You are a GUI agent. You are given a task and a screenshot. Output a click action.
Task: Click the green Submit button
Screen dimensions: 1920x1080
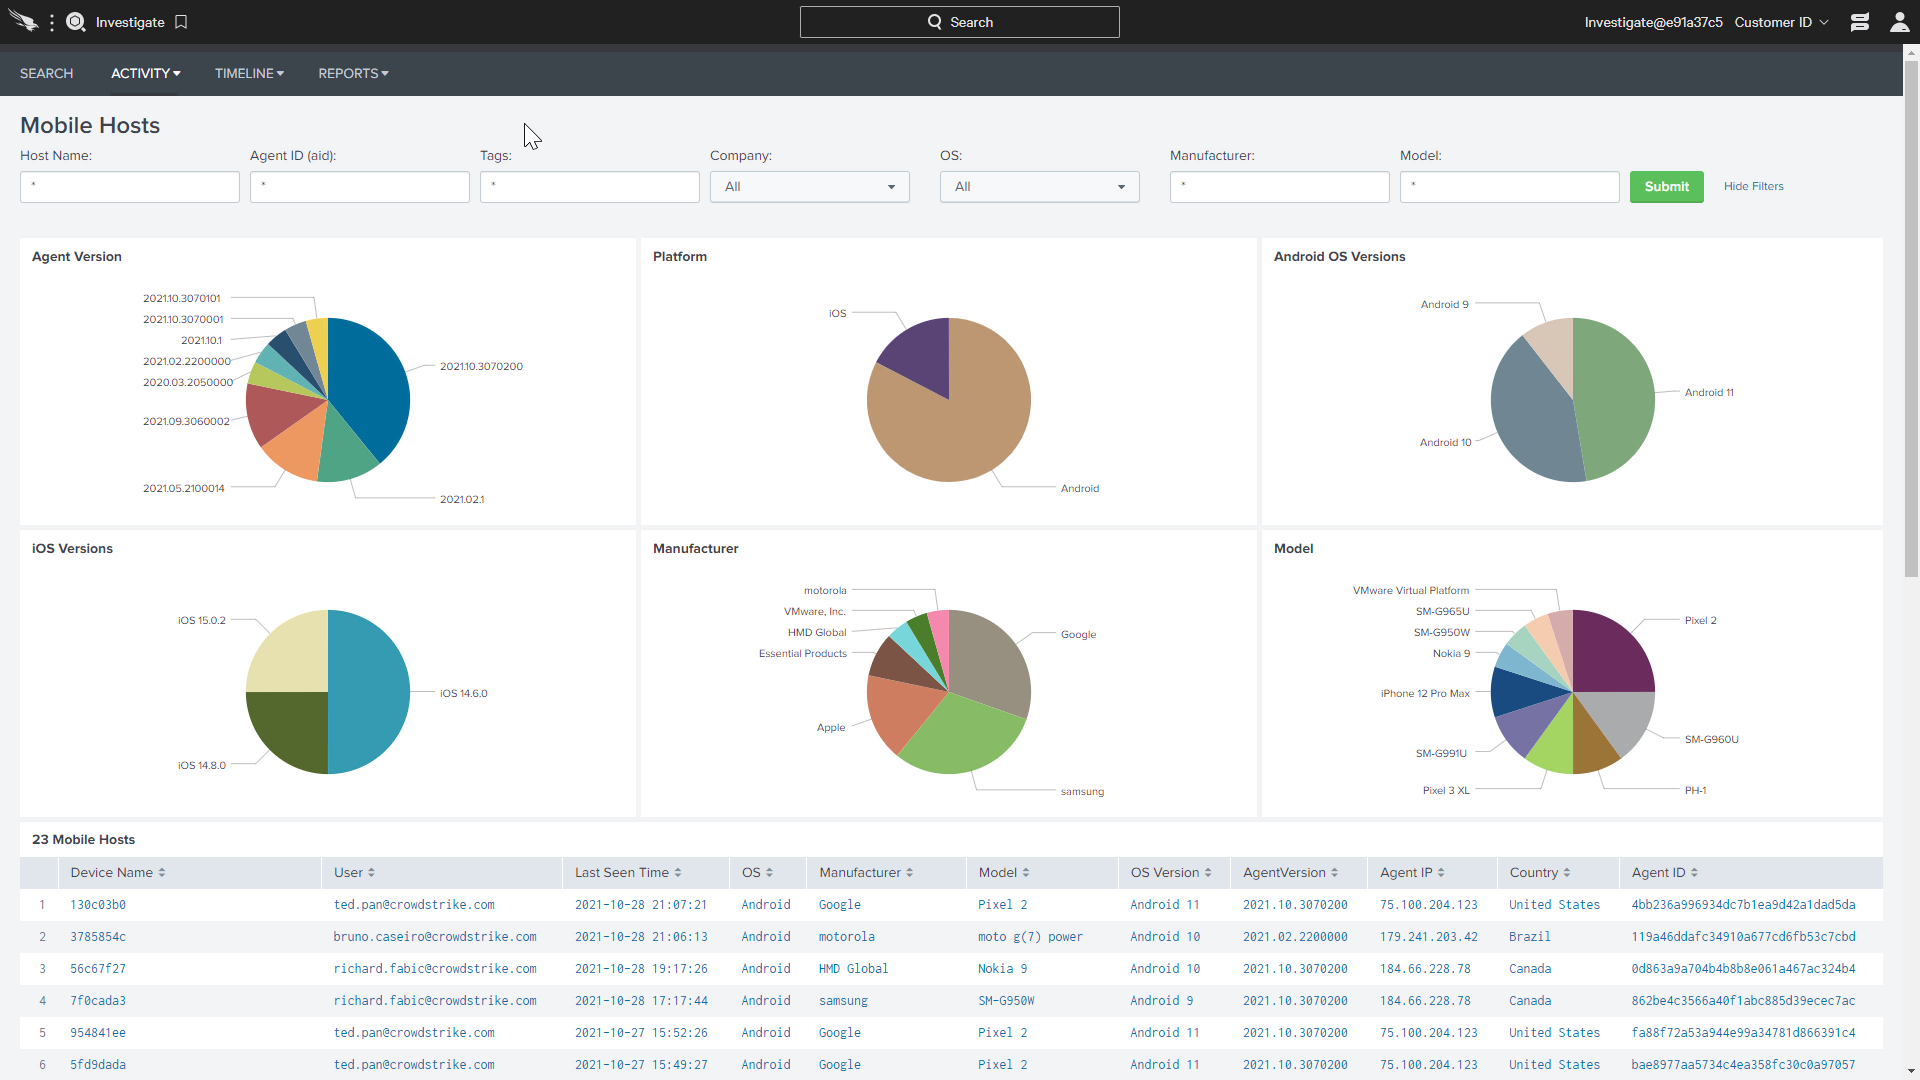point(1667,187)
